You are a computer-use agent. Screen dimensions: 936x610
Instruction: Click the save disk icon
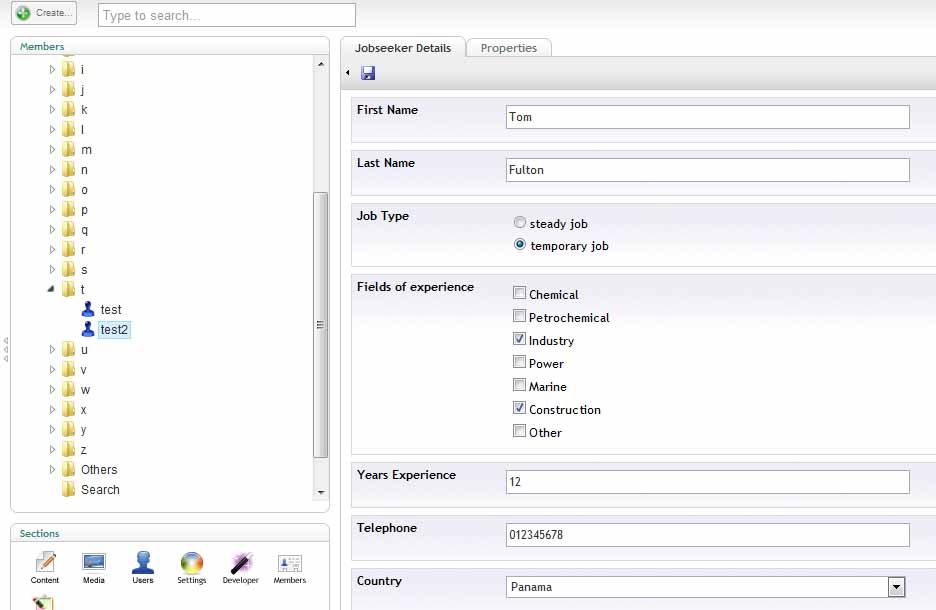point(368,73)
